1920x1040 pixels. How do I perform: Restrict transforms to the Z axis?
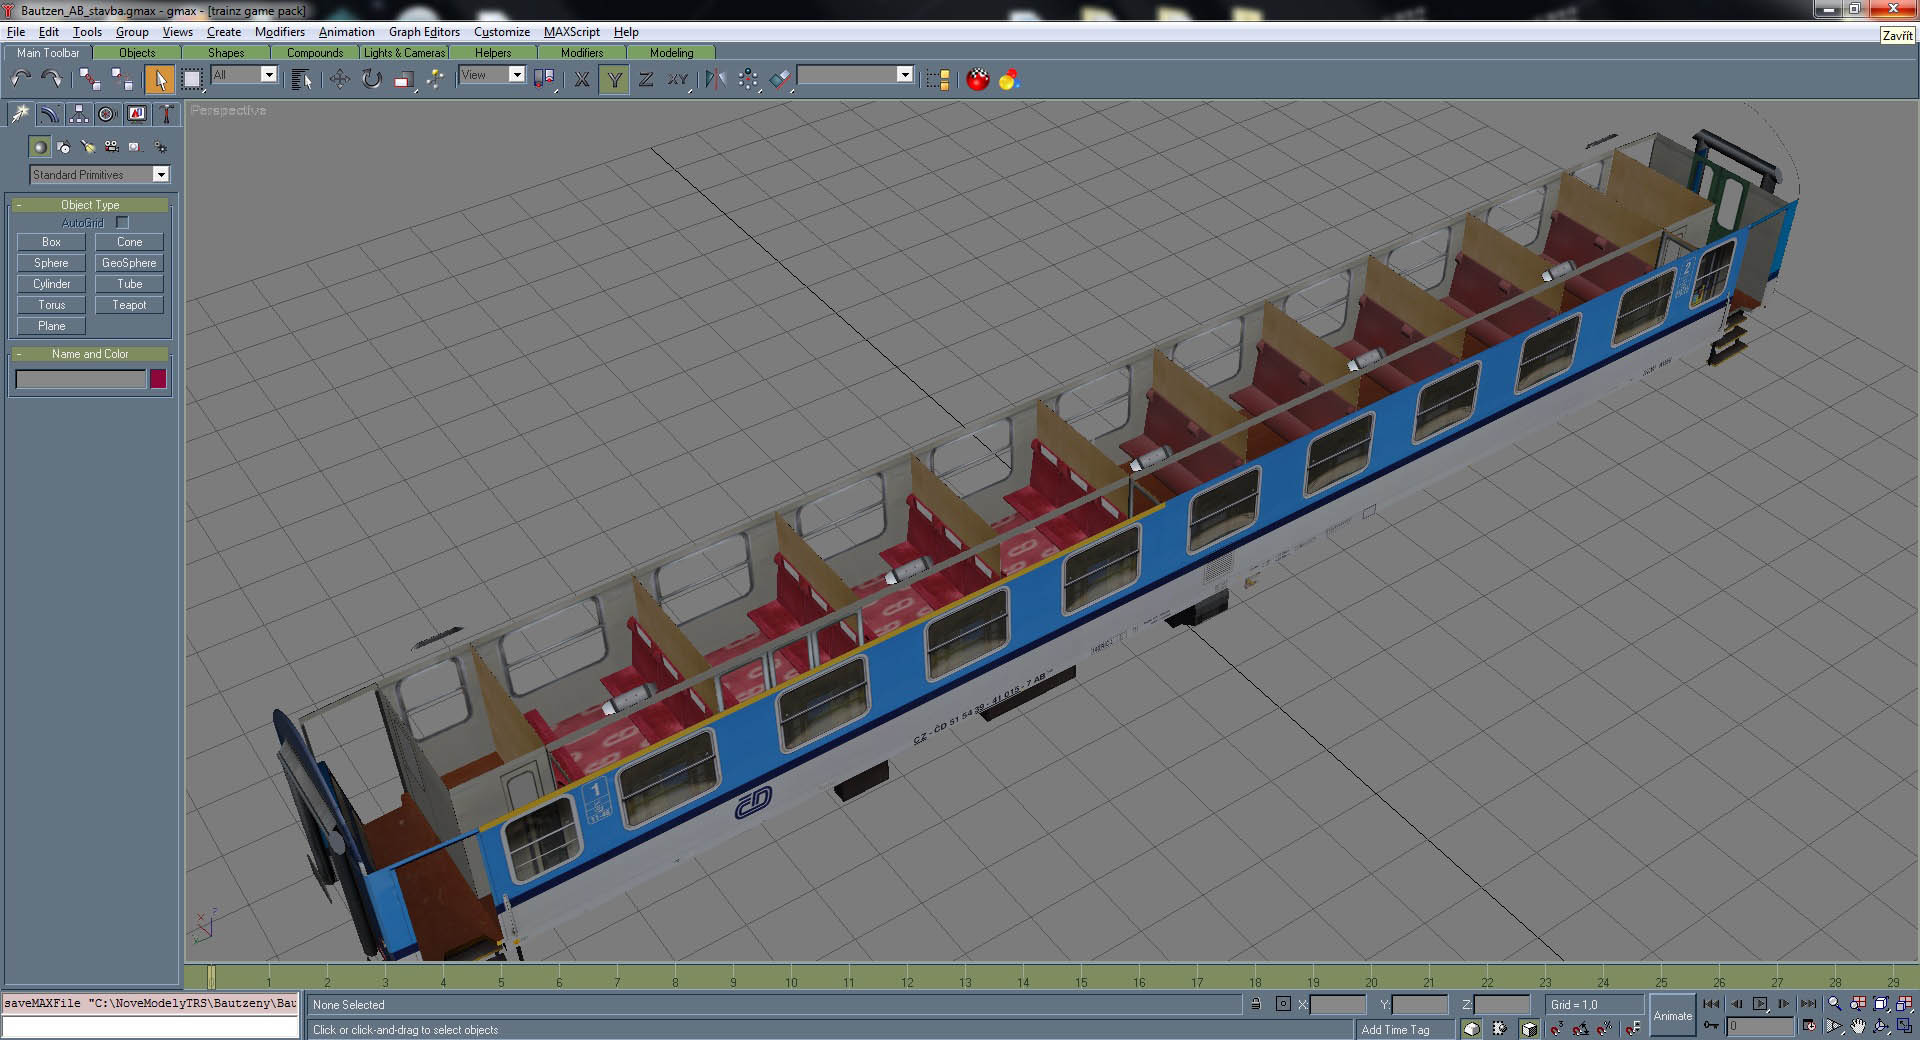tap(646, 79)
